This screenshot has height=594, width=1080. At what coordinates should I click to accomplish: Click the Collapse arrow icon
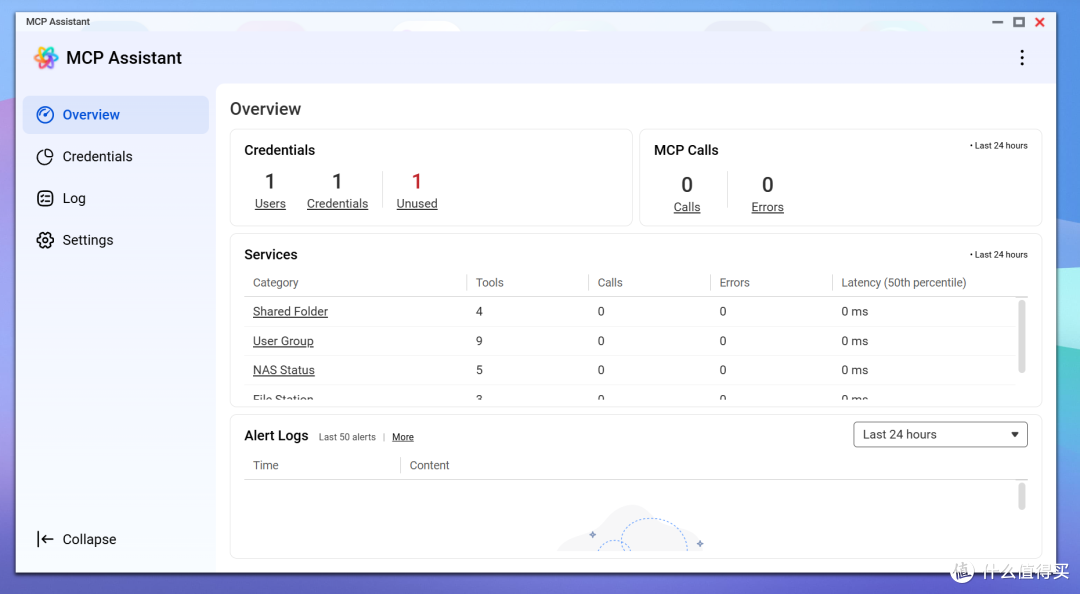point(45,540)
